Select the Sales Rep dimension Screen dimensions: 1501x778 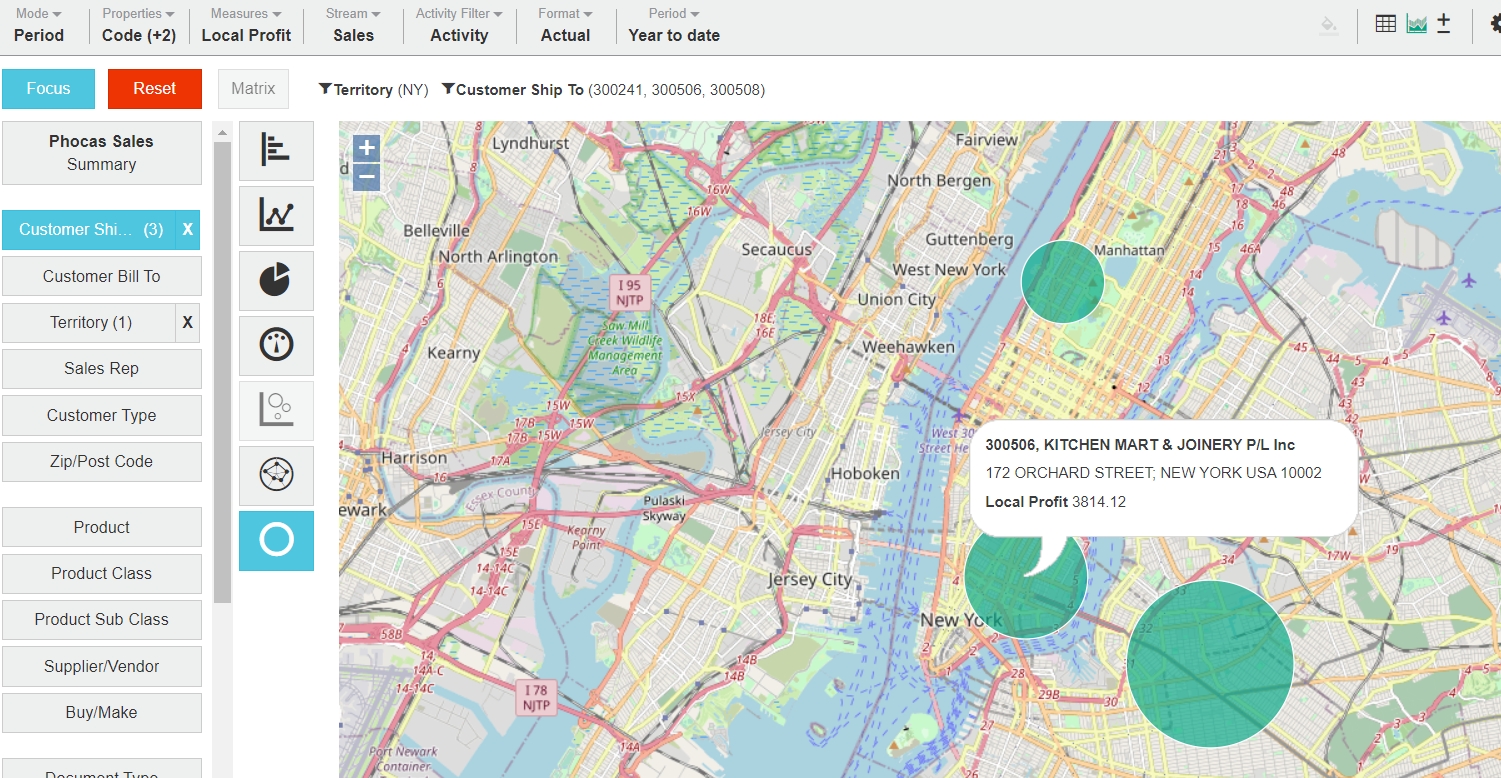pos(101,369)
